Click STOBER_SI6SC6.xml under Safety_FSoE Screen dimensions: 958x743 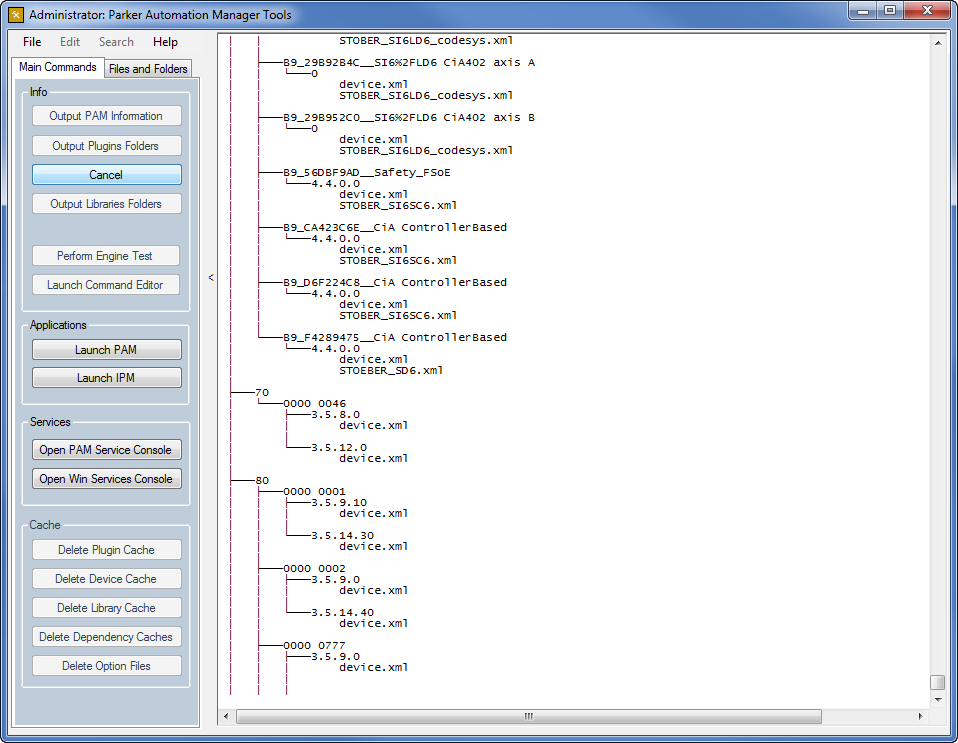point(398,205)
